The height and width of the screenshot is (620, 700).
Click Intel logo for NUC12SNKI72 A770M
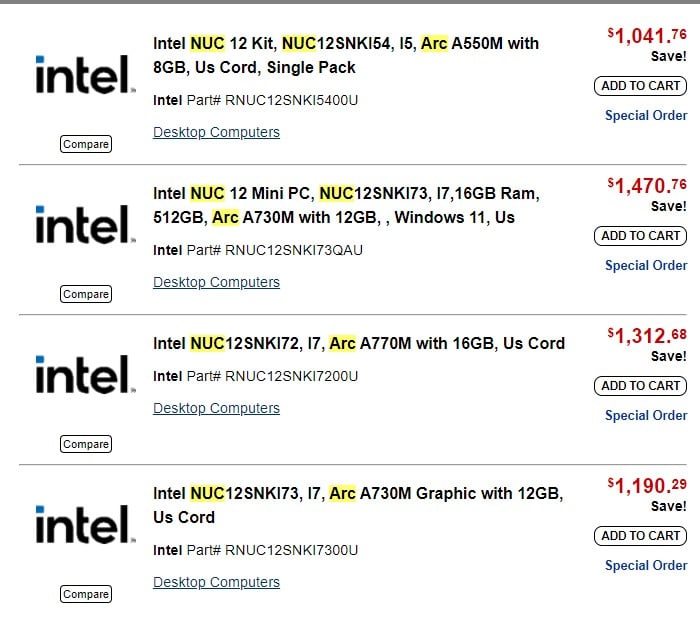coord(85,375)
